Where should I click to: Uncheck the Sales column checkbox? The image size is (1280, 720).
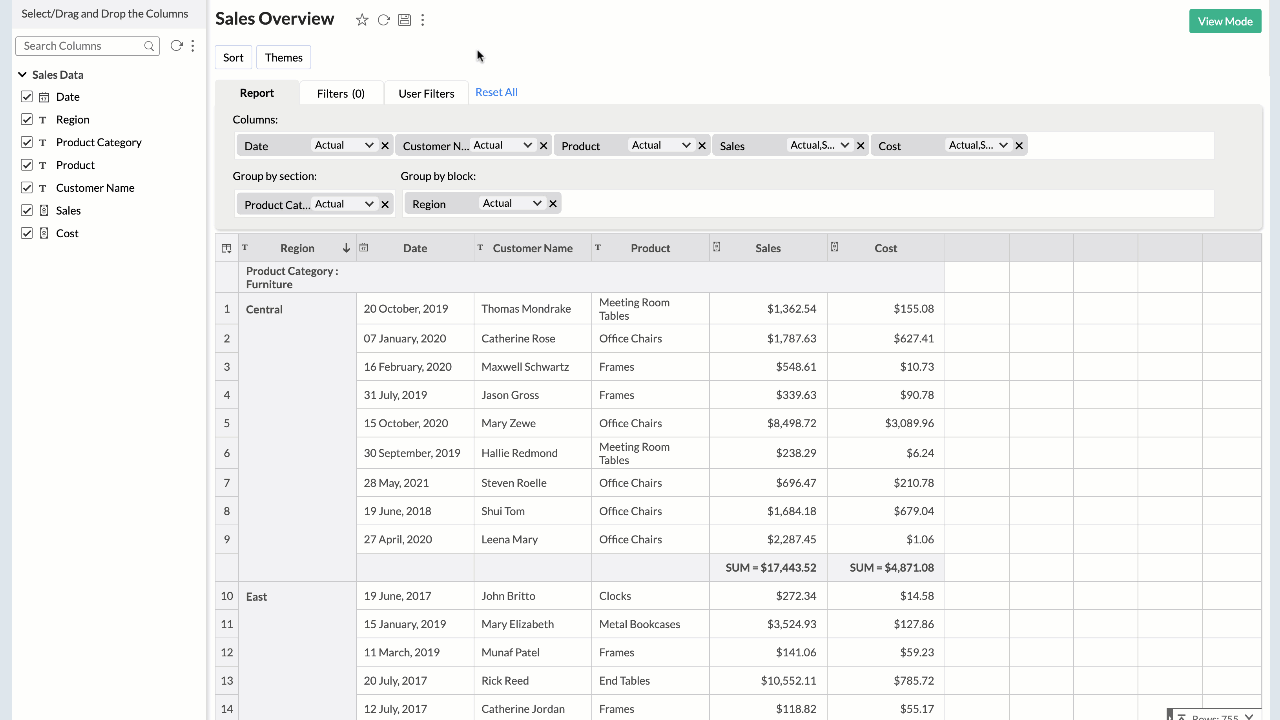(26, 210)
